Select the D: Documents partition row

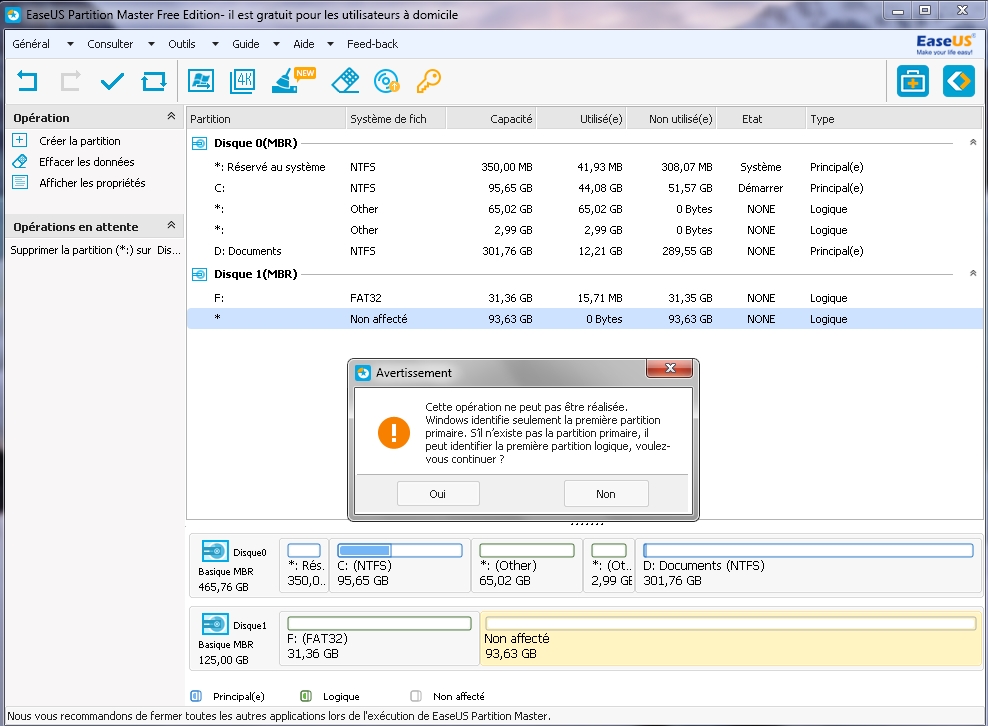point(583,251)
